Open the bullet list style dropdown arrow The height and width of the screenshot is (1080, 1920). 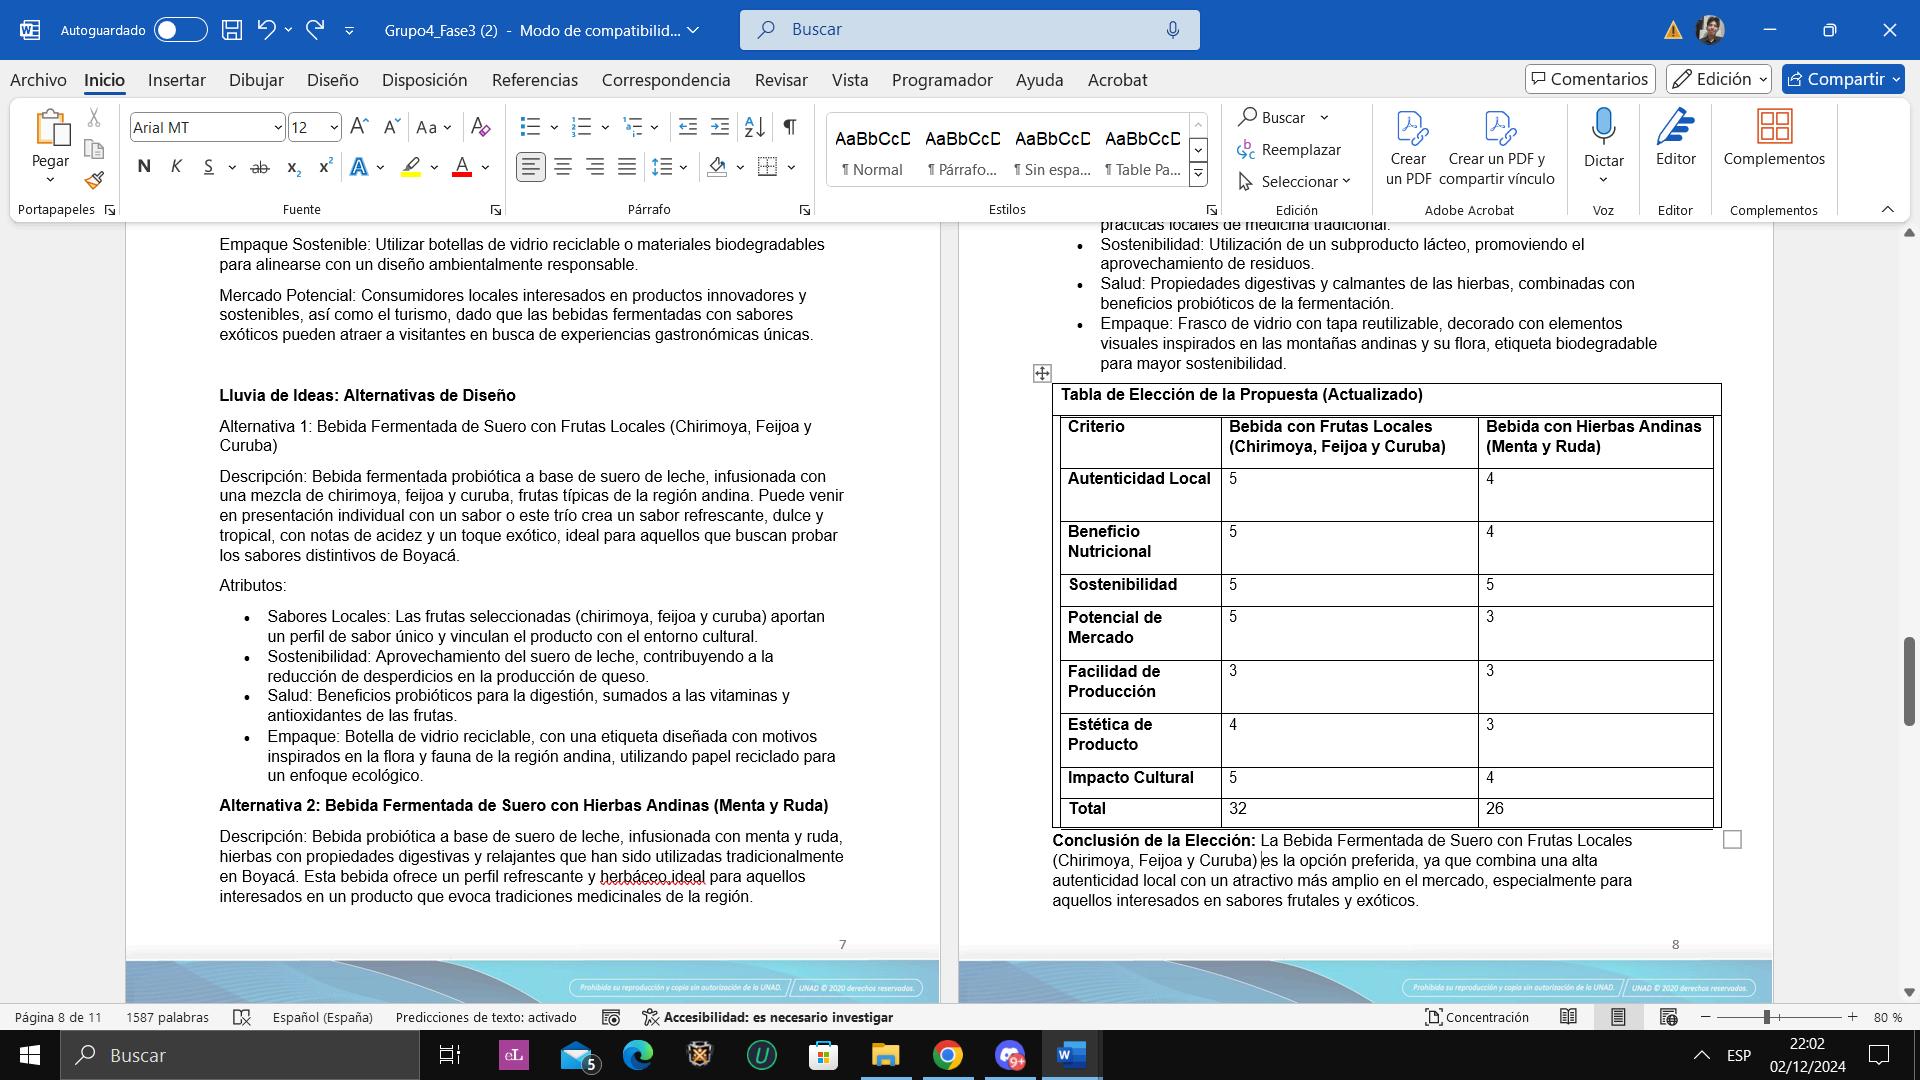554,127
